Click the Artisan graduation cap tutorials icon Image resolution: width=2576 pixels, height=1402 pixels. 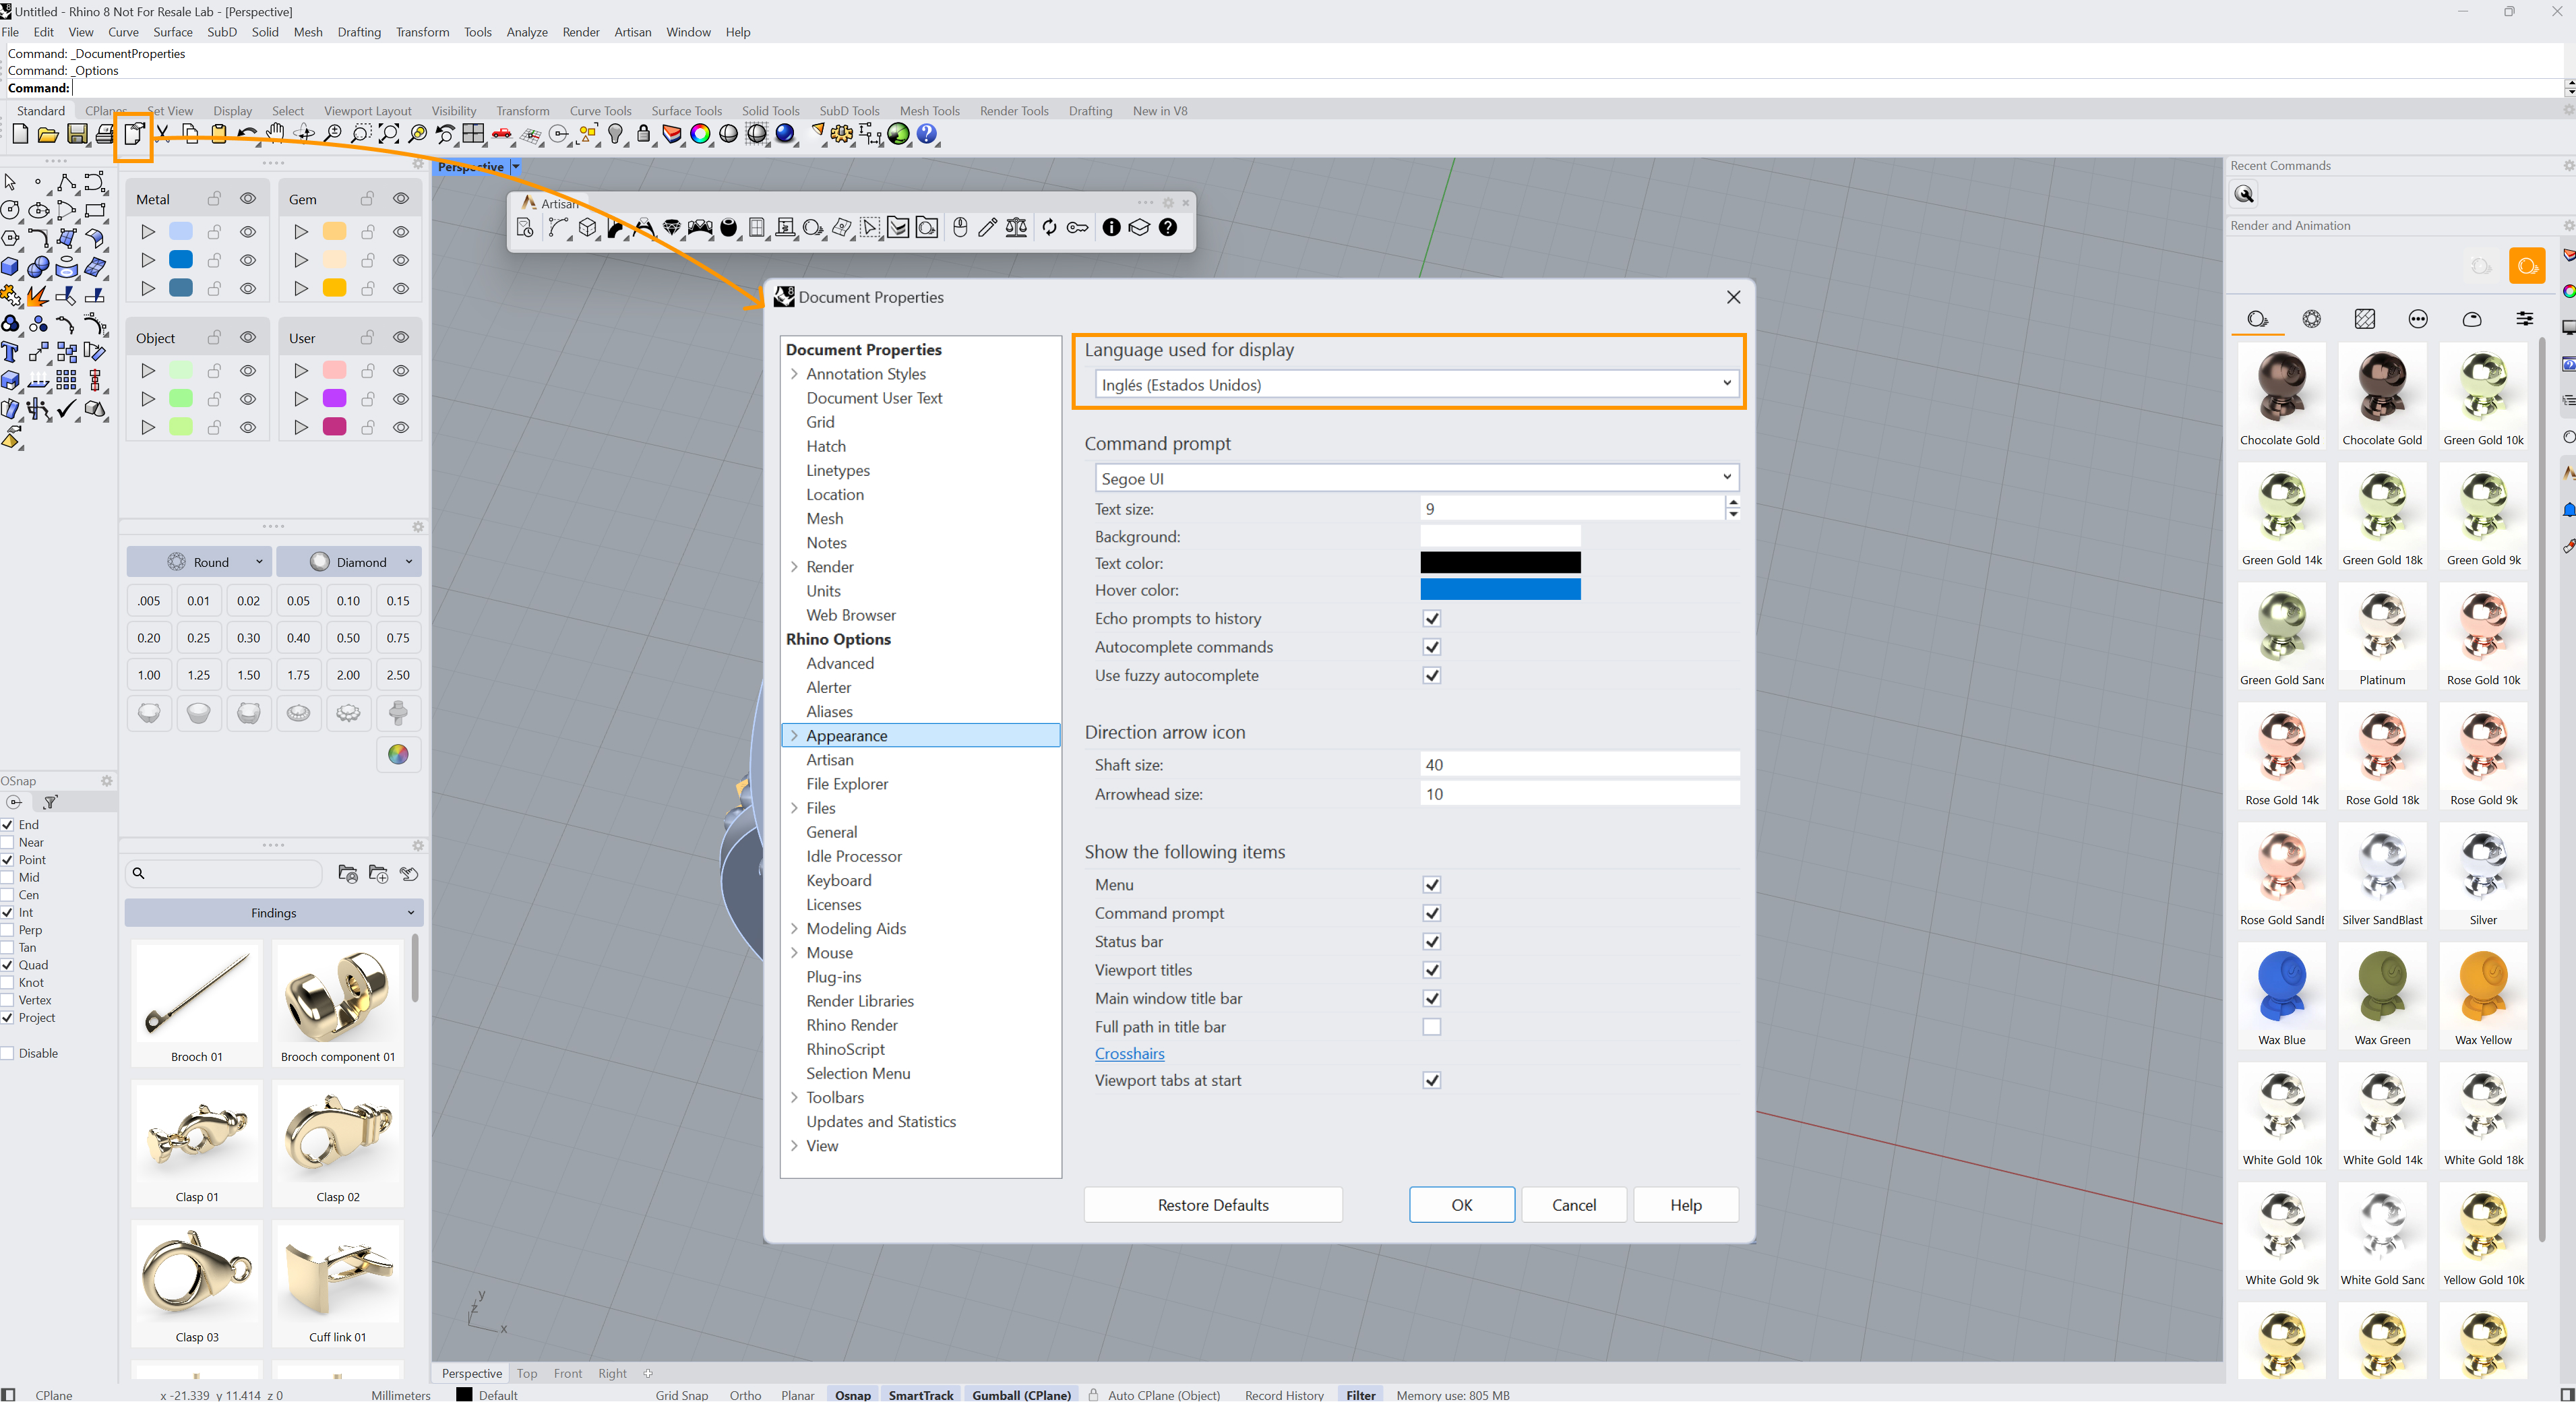1139,228
